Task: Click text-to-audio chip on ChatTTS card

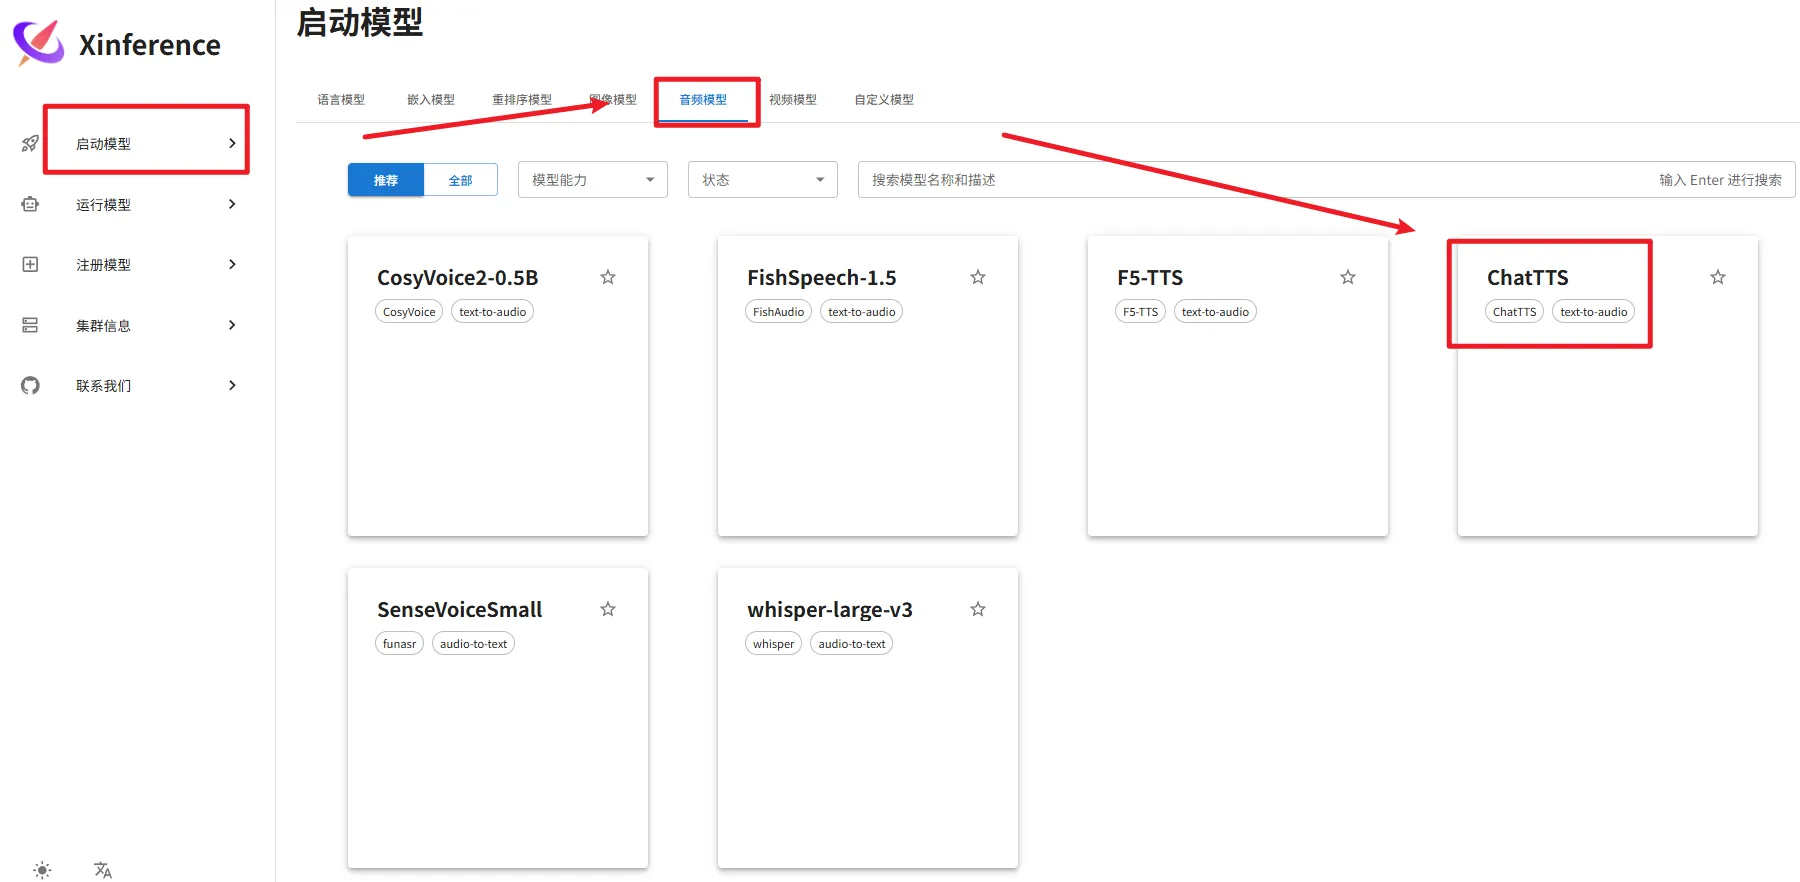Action: [x=1593, y=312]
